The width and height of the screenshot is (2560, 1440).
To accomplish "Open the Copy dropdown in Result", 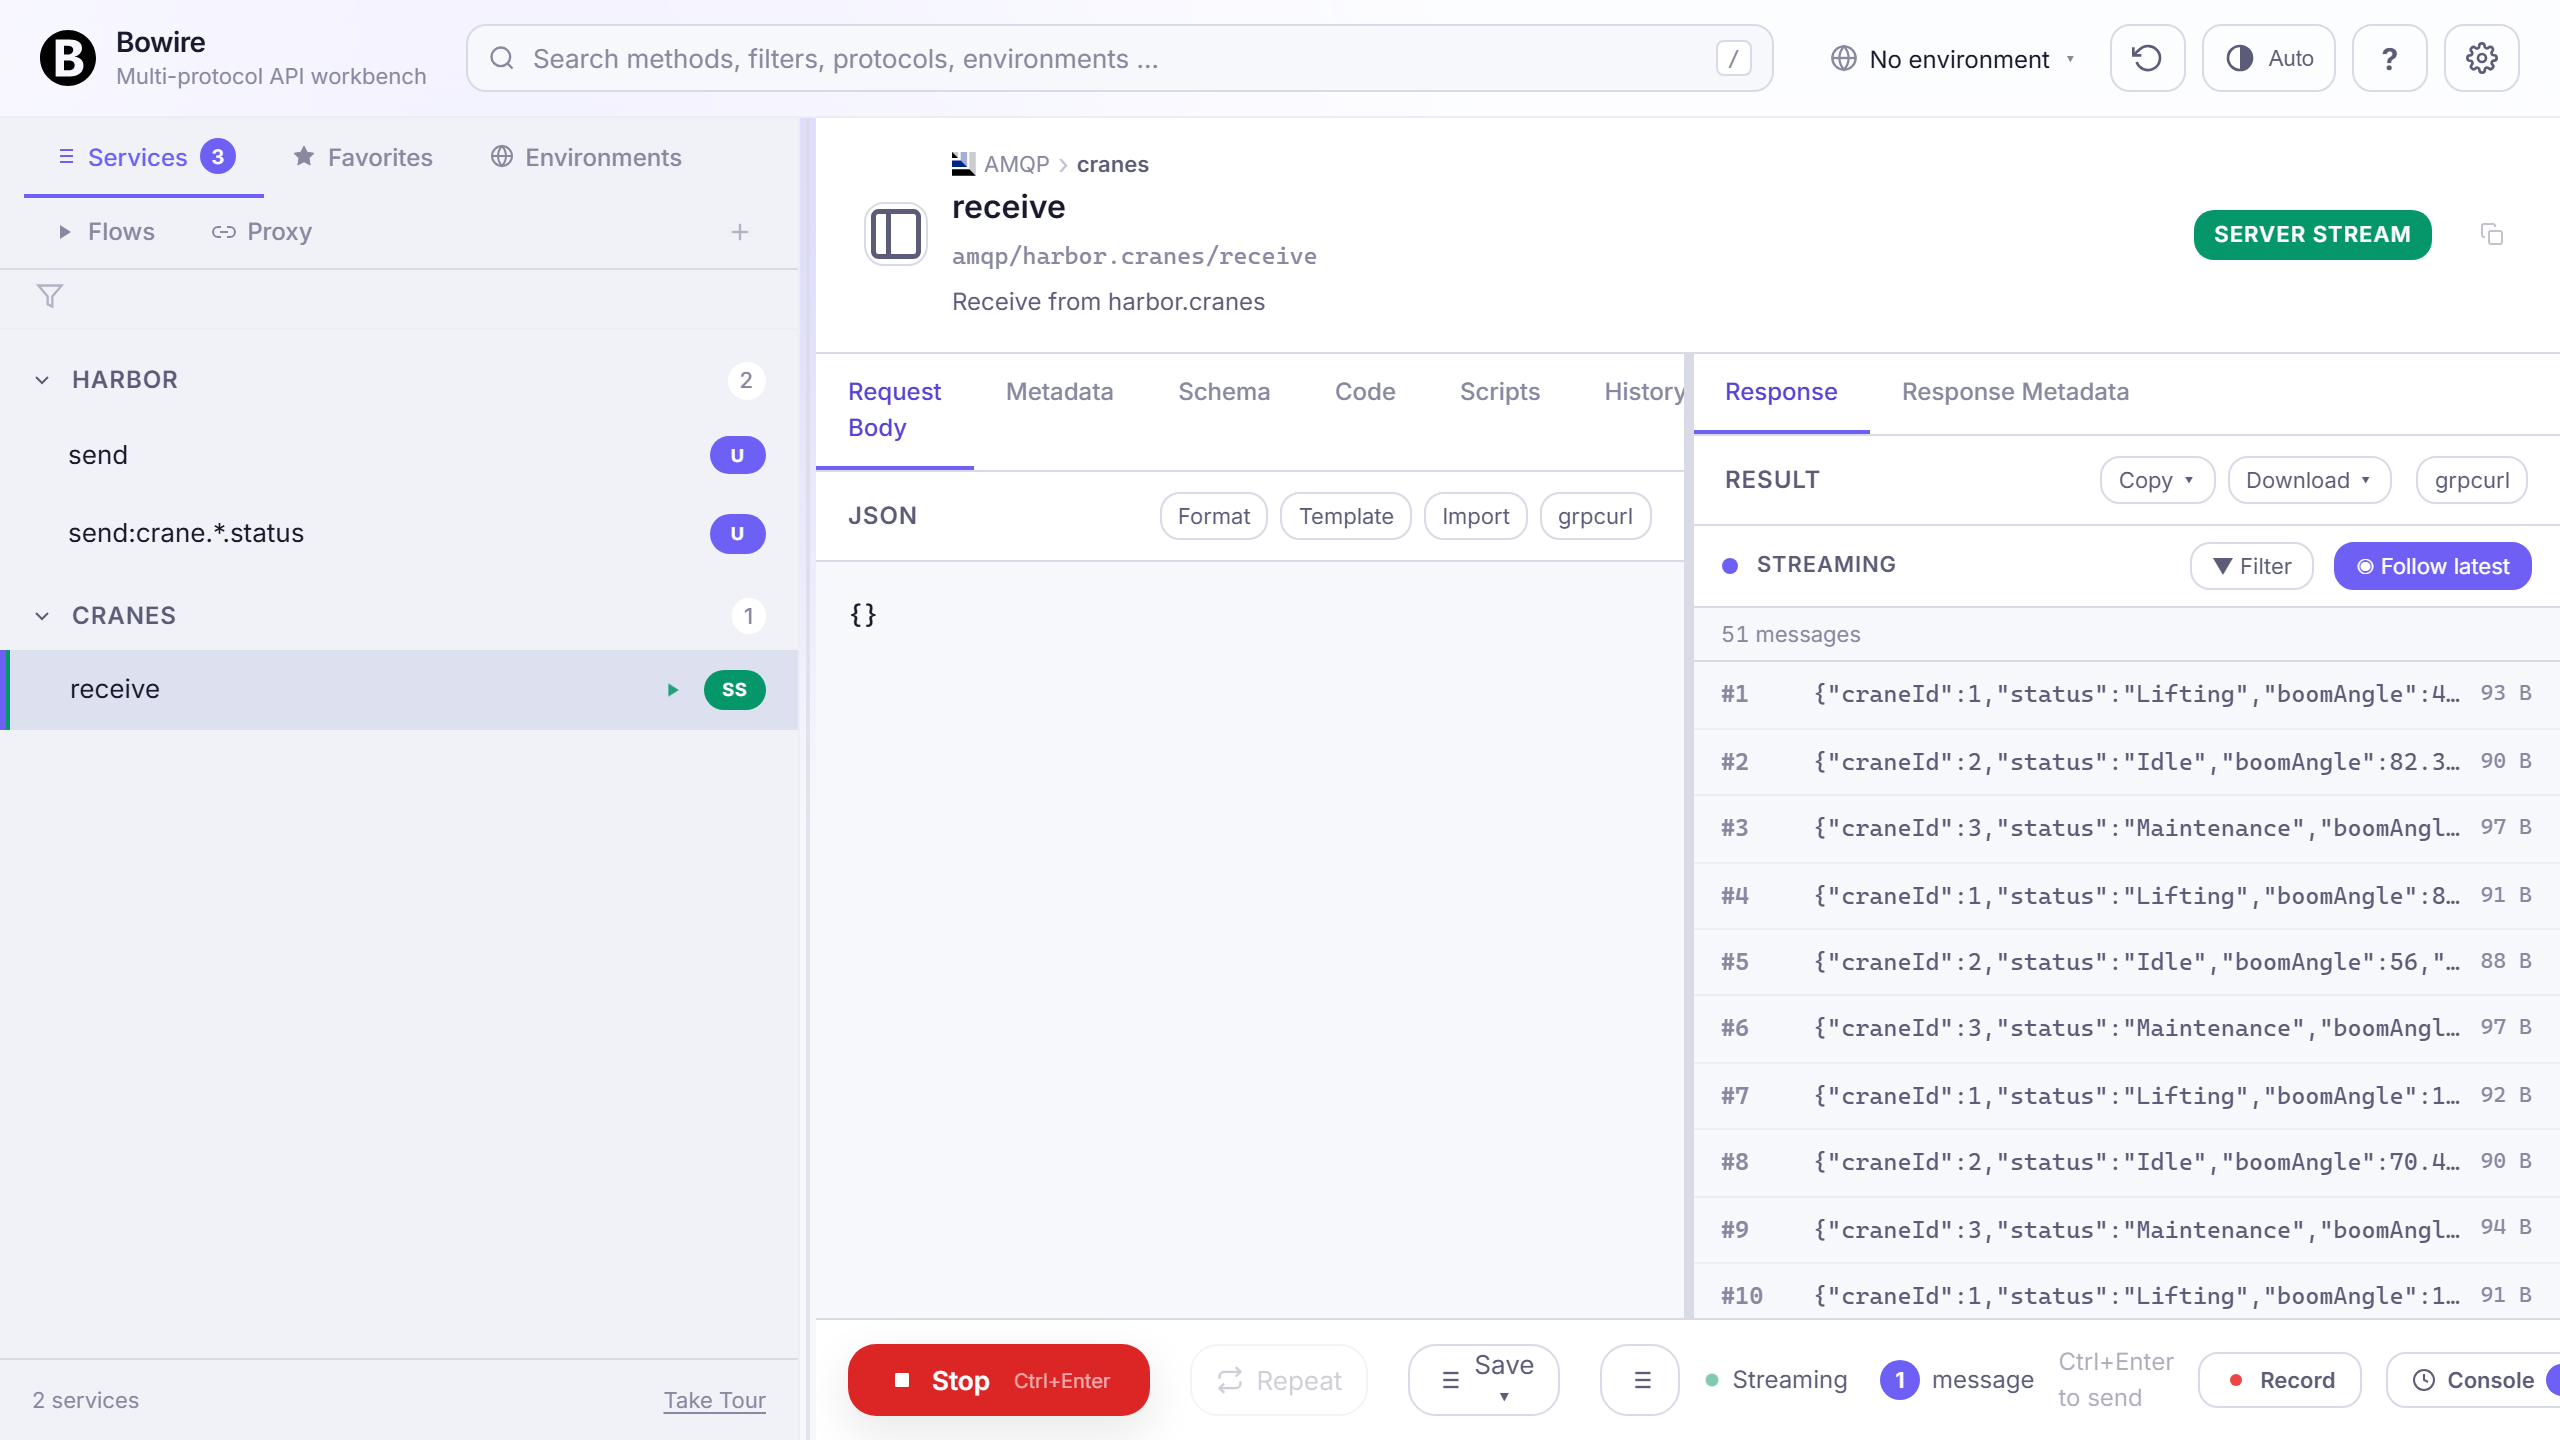I will pos(2158,480).
